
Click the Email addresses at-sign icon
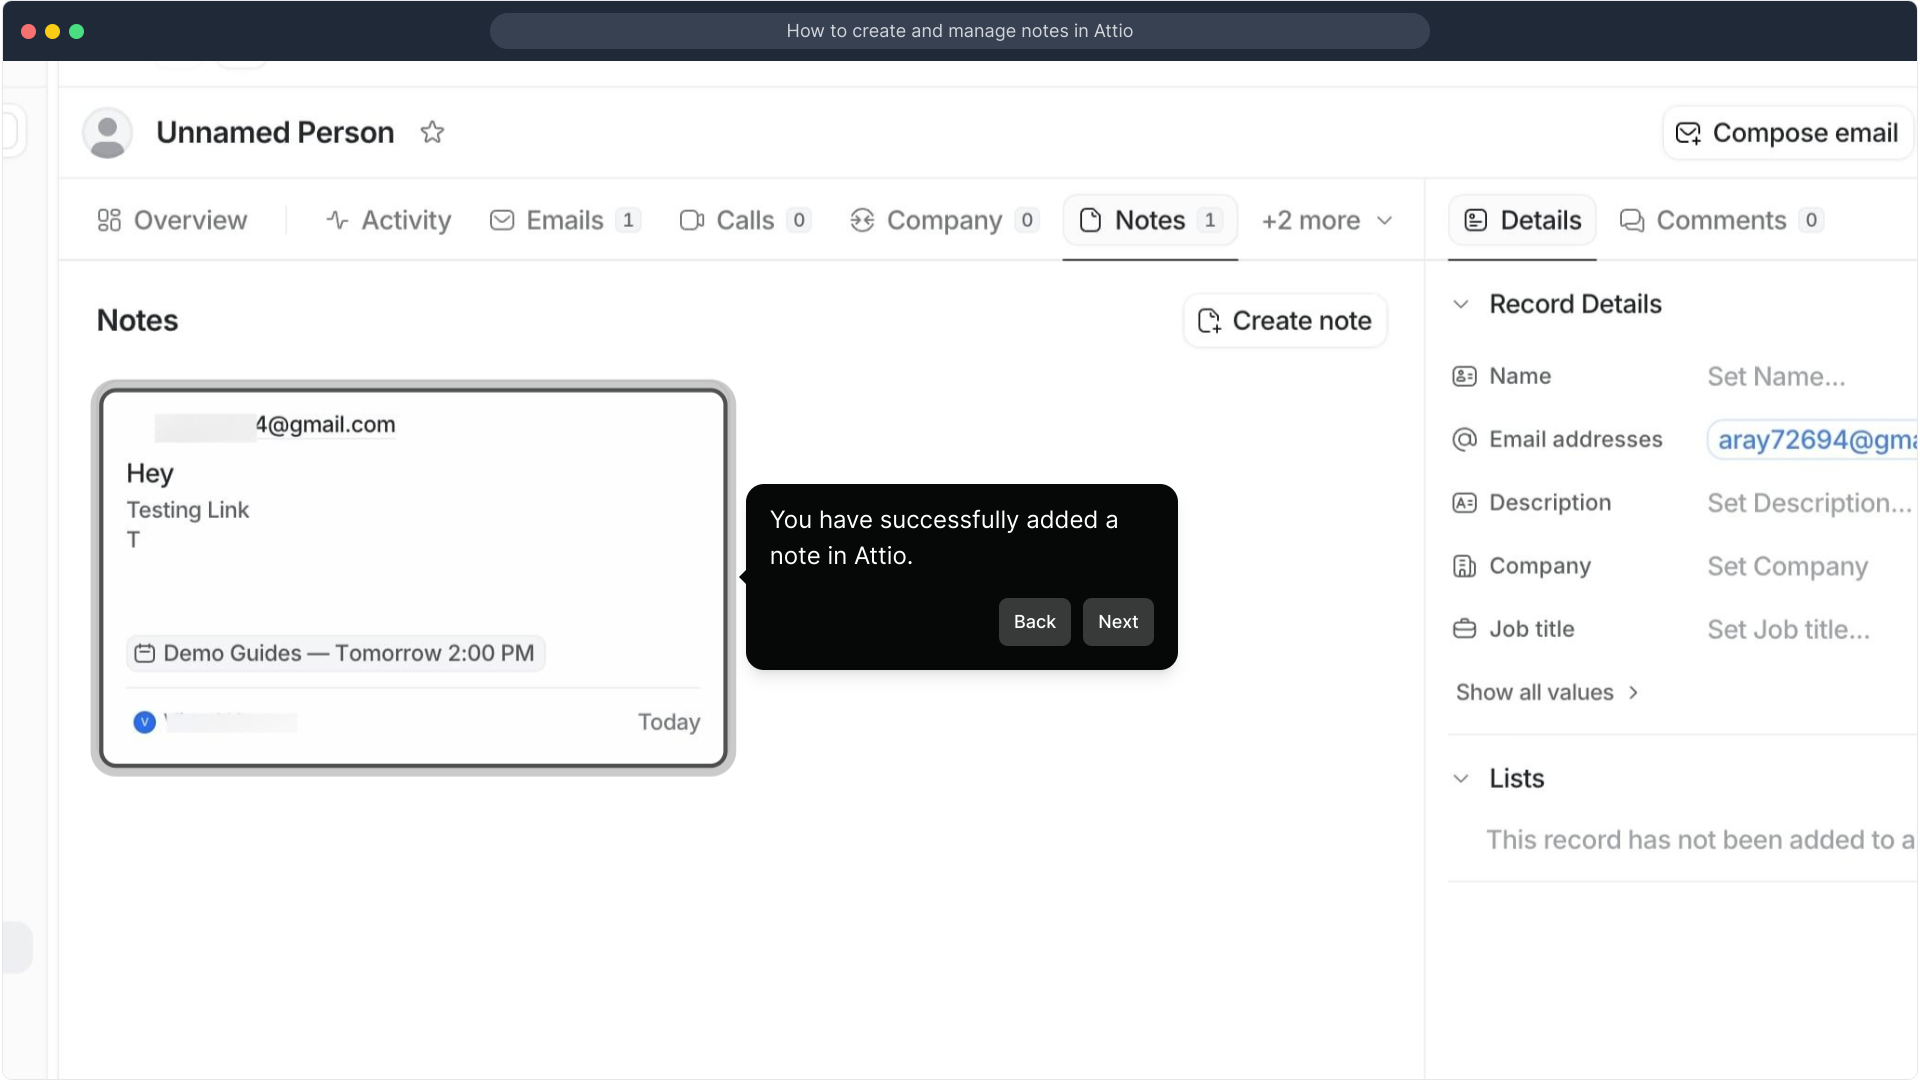[x=1464, y=439]
